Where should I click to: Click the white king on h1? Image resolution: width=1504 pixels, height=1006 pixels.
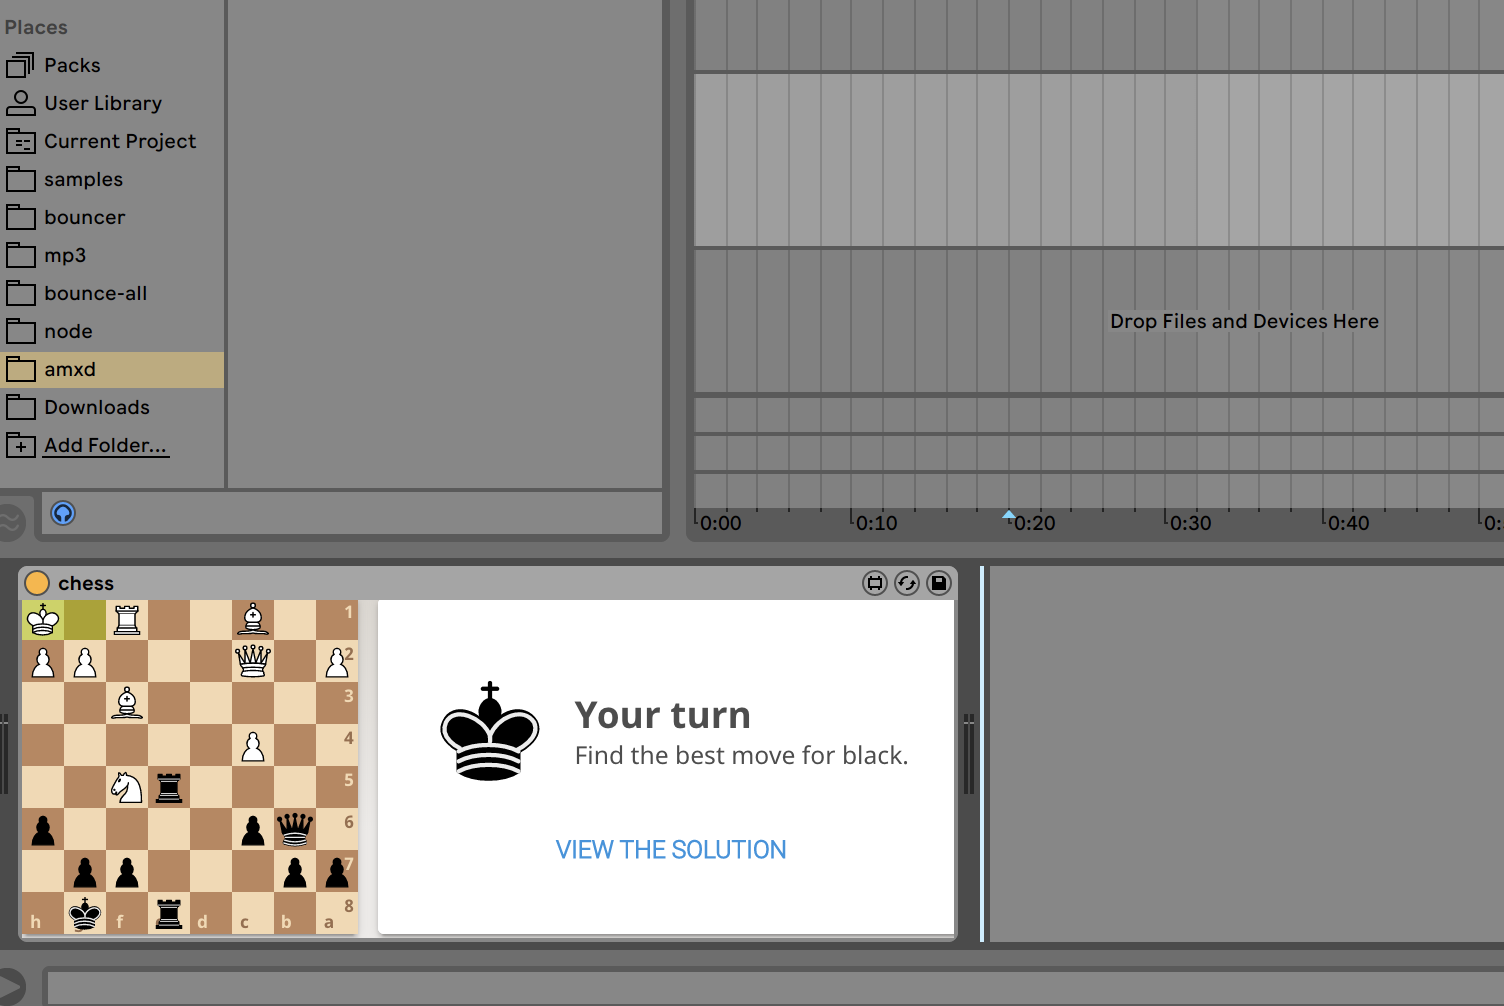click(x=43, y=620)
